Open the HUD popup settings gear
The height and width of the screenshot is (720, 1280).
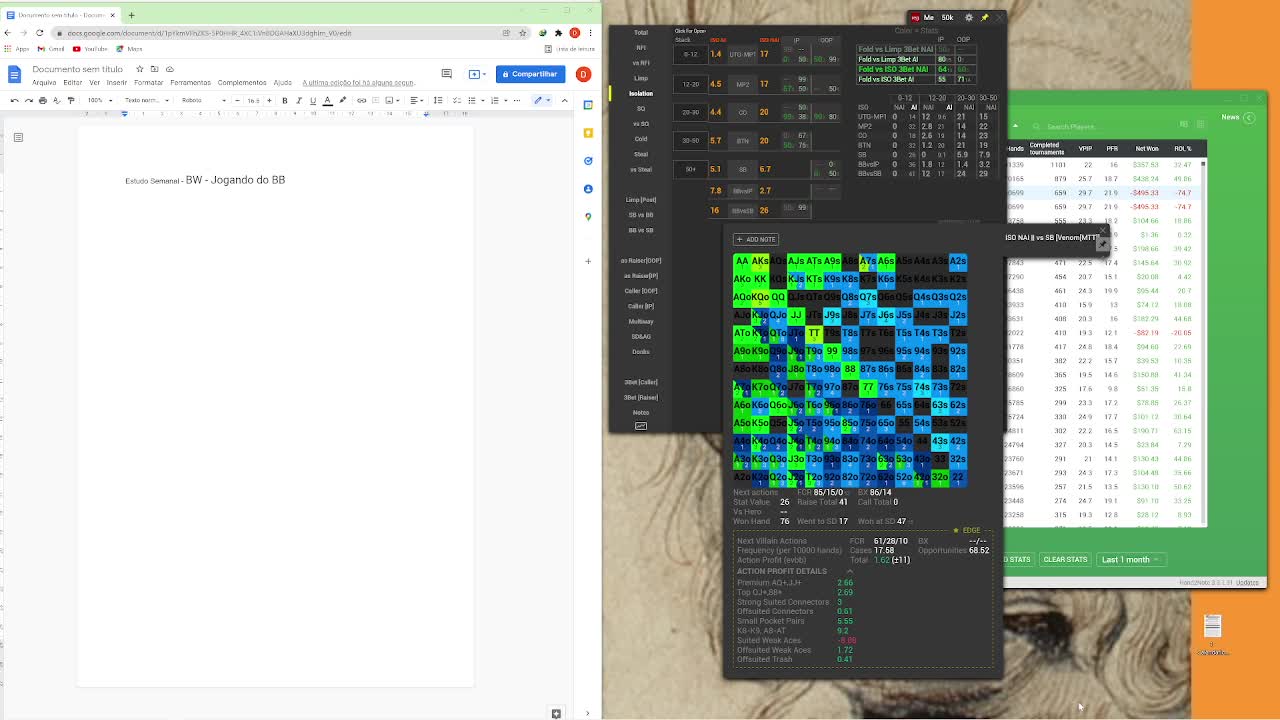(x=968, y=17)
